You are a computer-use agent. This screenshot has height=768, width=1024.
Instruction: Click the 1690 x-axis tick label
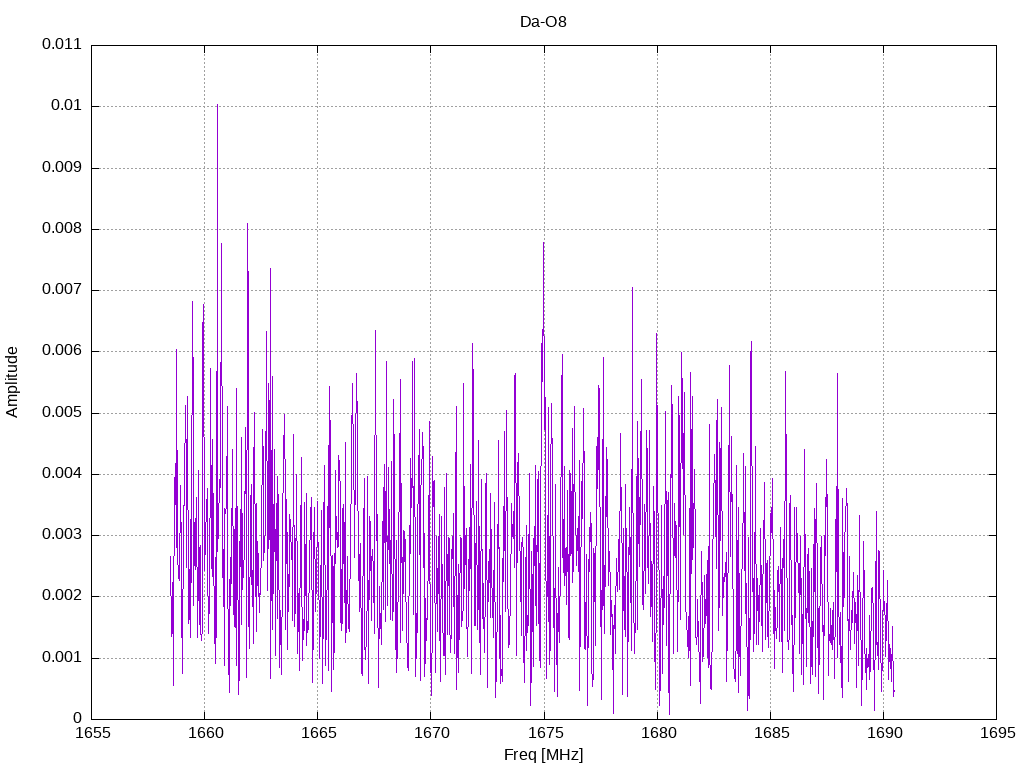point(884,733)
